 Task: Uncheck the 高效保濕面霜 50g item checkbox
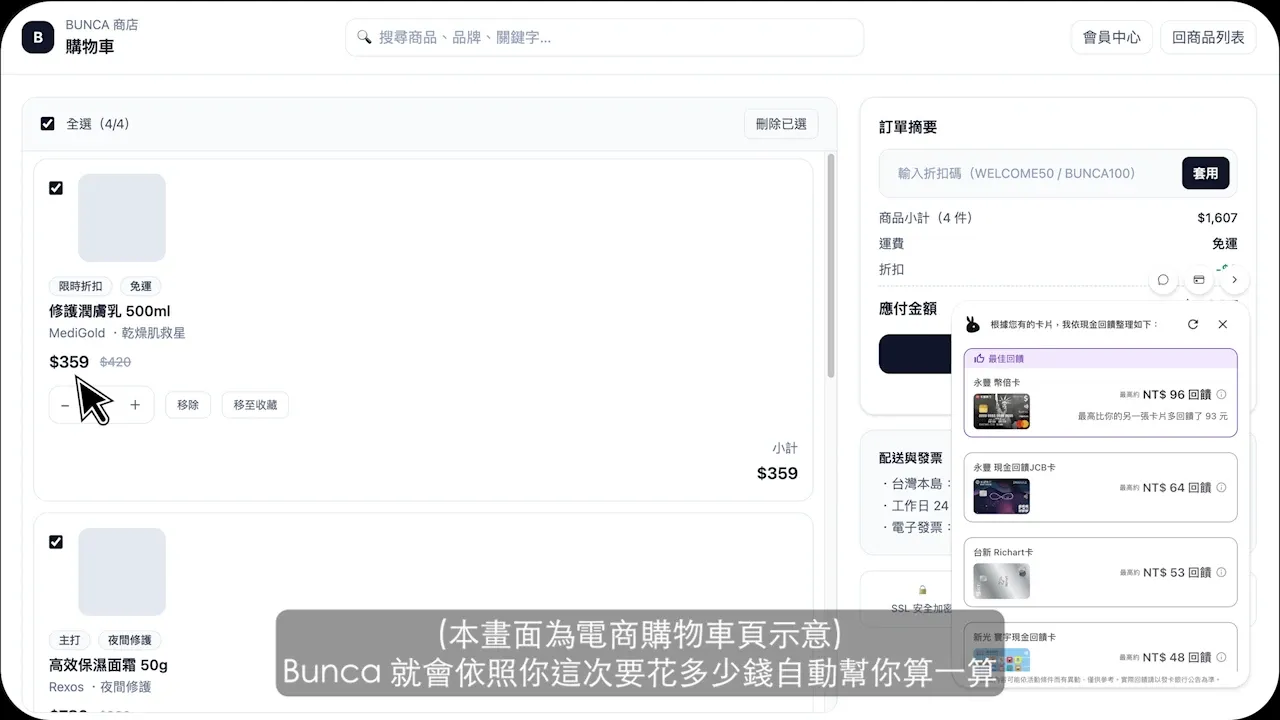tap(56, 542)
